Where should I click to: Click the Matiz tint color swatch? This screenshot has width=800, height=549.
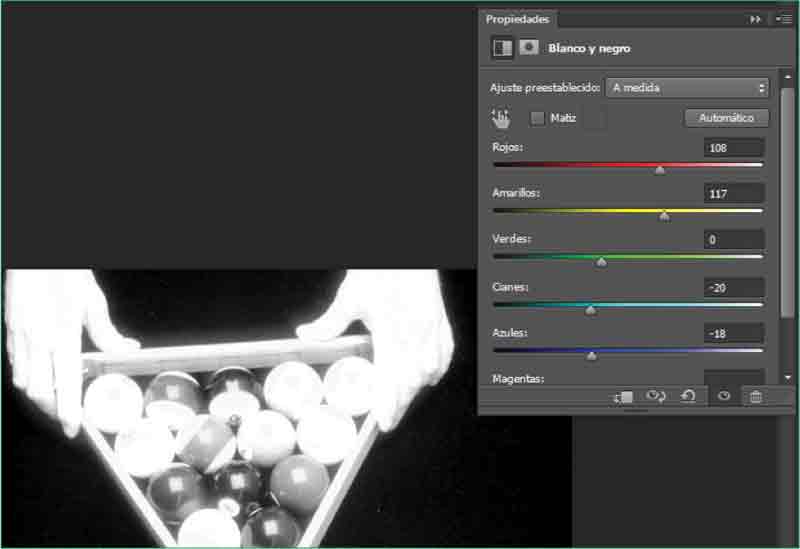[594, 118]
